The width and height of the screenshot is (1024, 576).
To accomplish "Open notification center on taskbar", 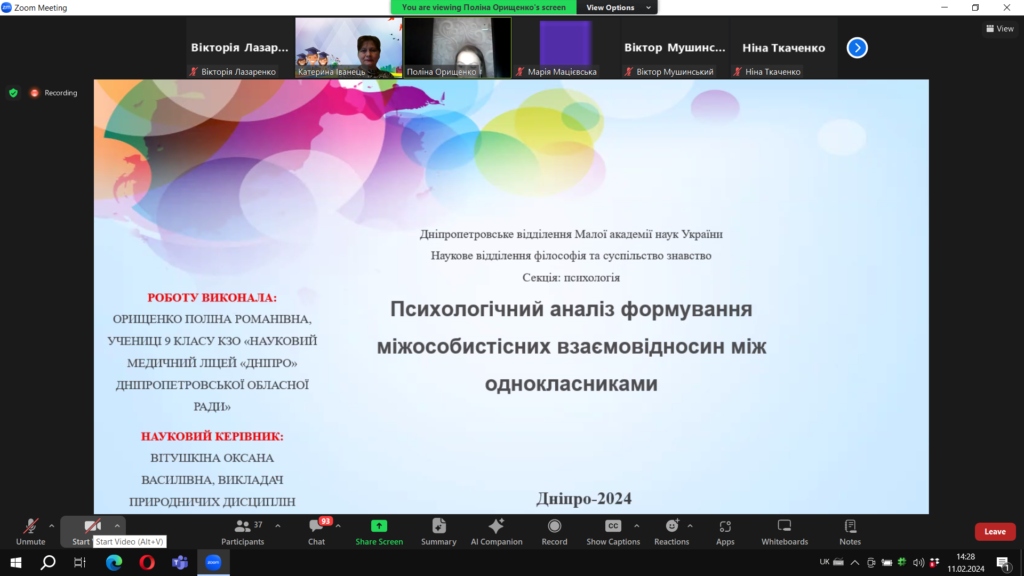I will (x=1004, y=562).
